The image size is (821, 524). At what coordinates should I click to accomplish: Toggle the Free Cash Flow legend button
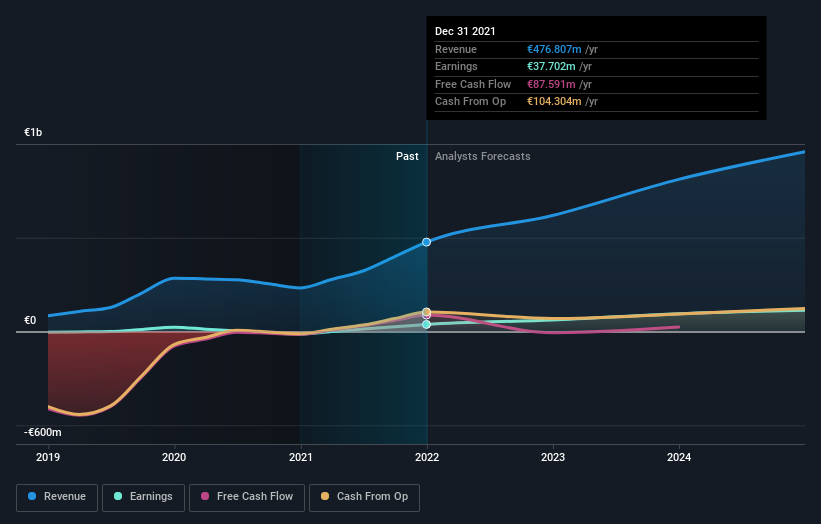[x=247, y=497]
